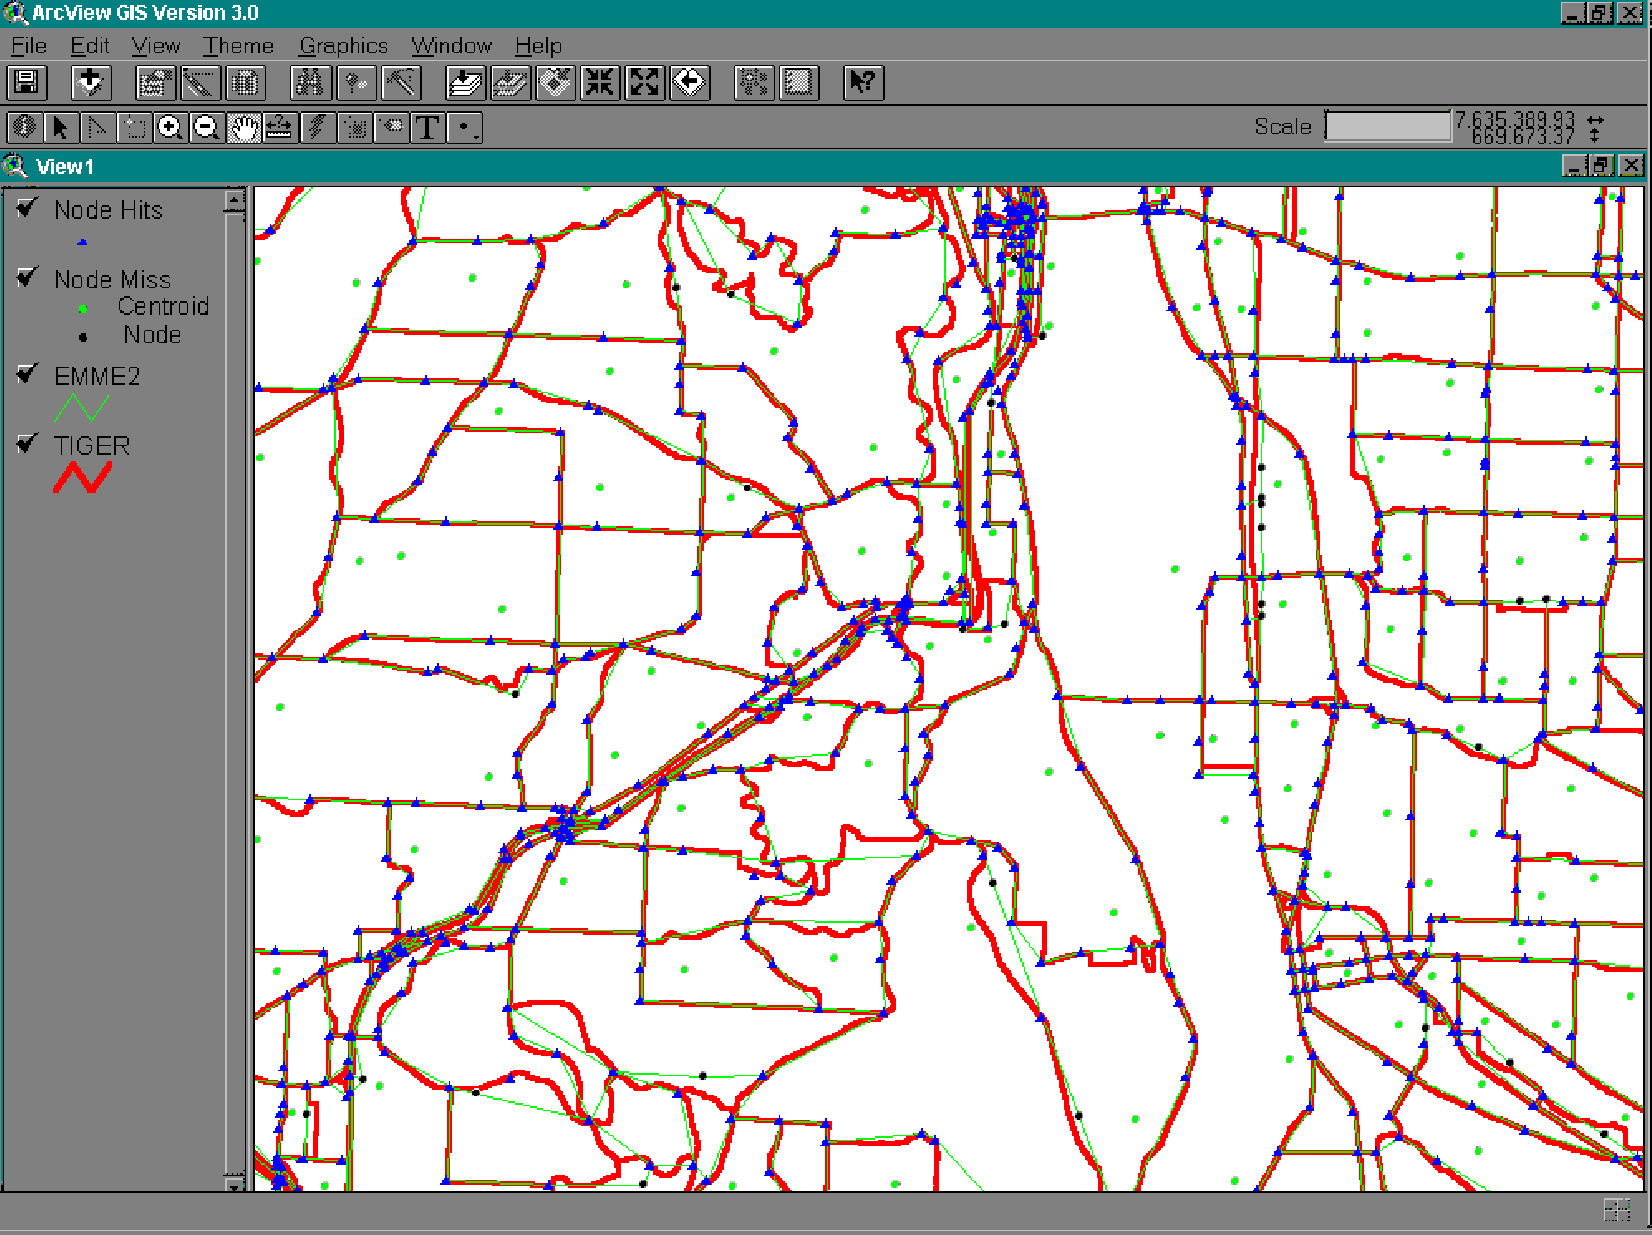Screen dimensions: 1652x1235
Task: Click the table of contents down arrow
Action: pyautogui.click(x=234, y=1182)
